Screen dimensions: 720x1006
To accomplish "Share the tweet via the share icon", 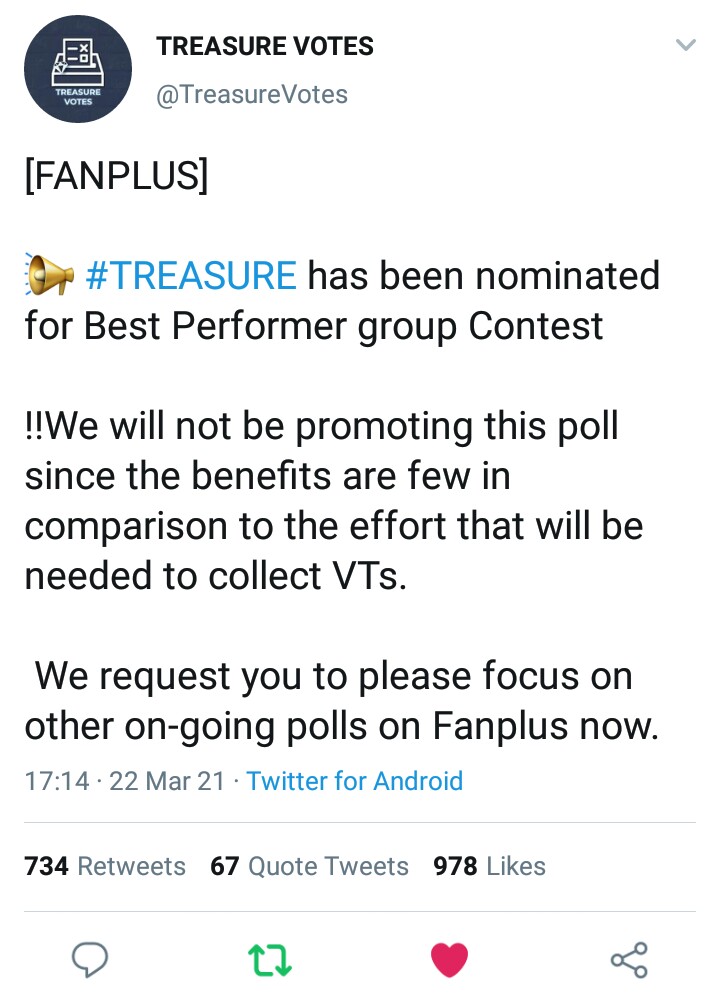I will click(629, 960).
